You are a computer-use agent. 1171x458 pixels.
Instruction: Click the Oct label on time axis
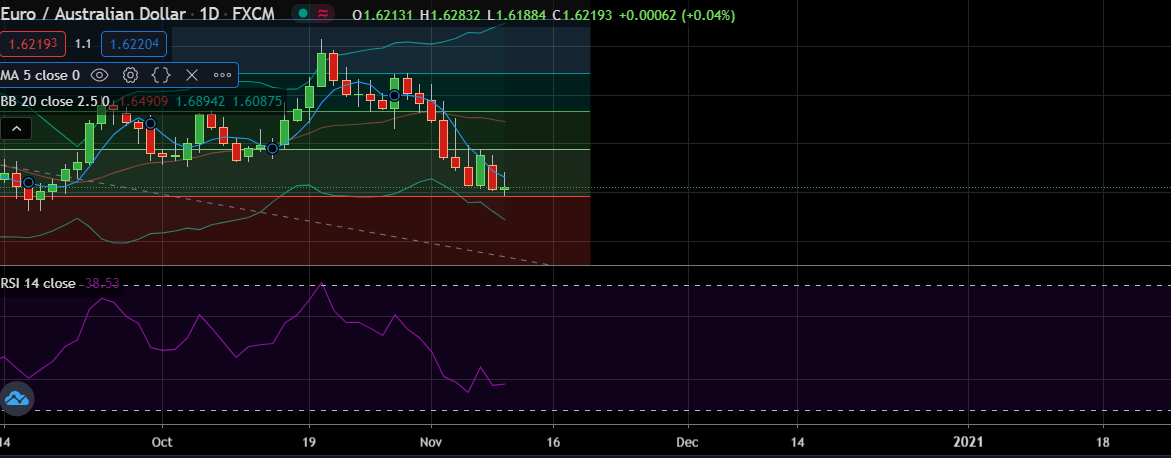(161, 442)
